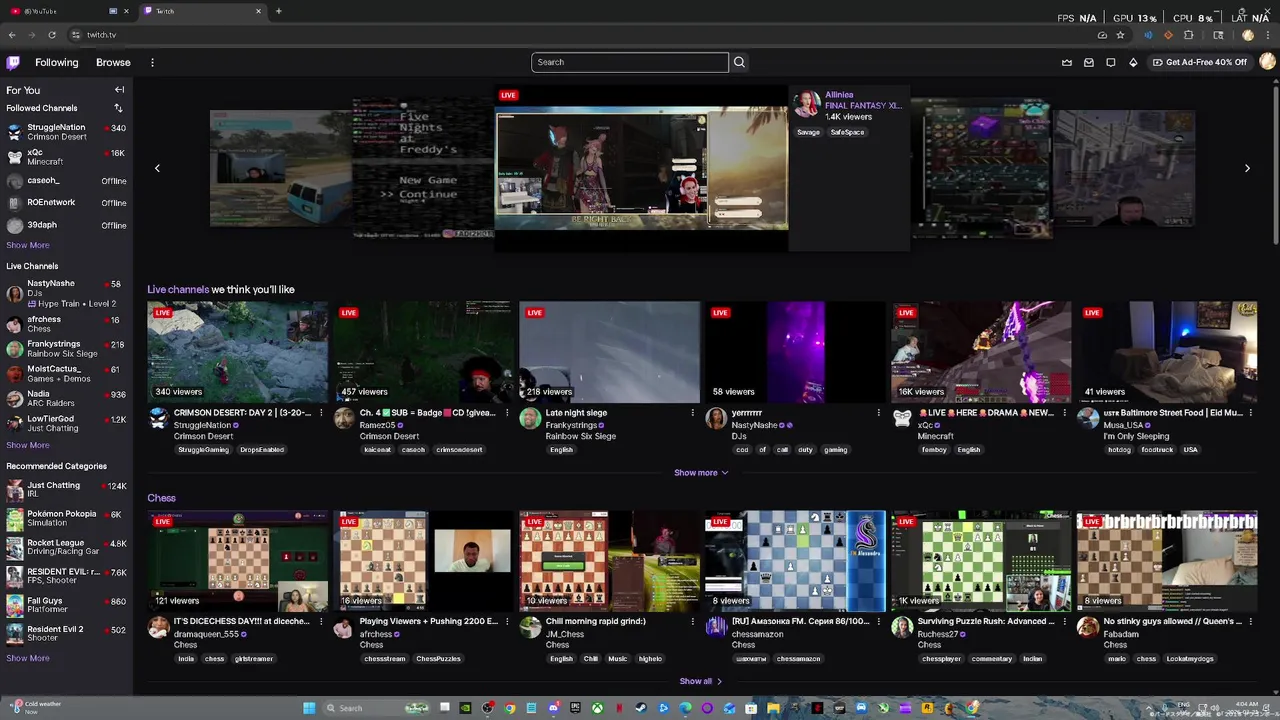This screenshot has height=720, width=1280.
Task: Bookmark this page with star icon
Action: (1120, 35)
